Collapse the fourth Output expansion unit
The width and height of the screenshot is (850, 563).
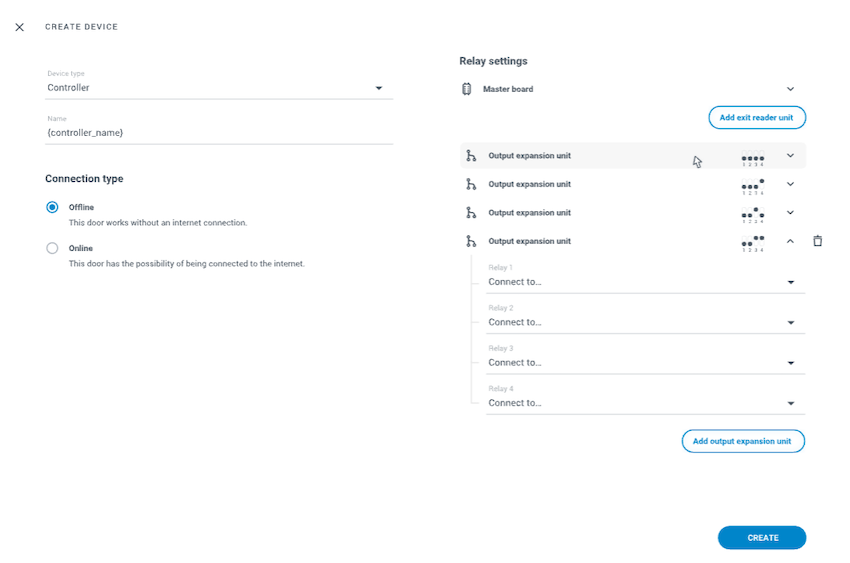(x=790, y=241)
